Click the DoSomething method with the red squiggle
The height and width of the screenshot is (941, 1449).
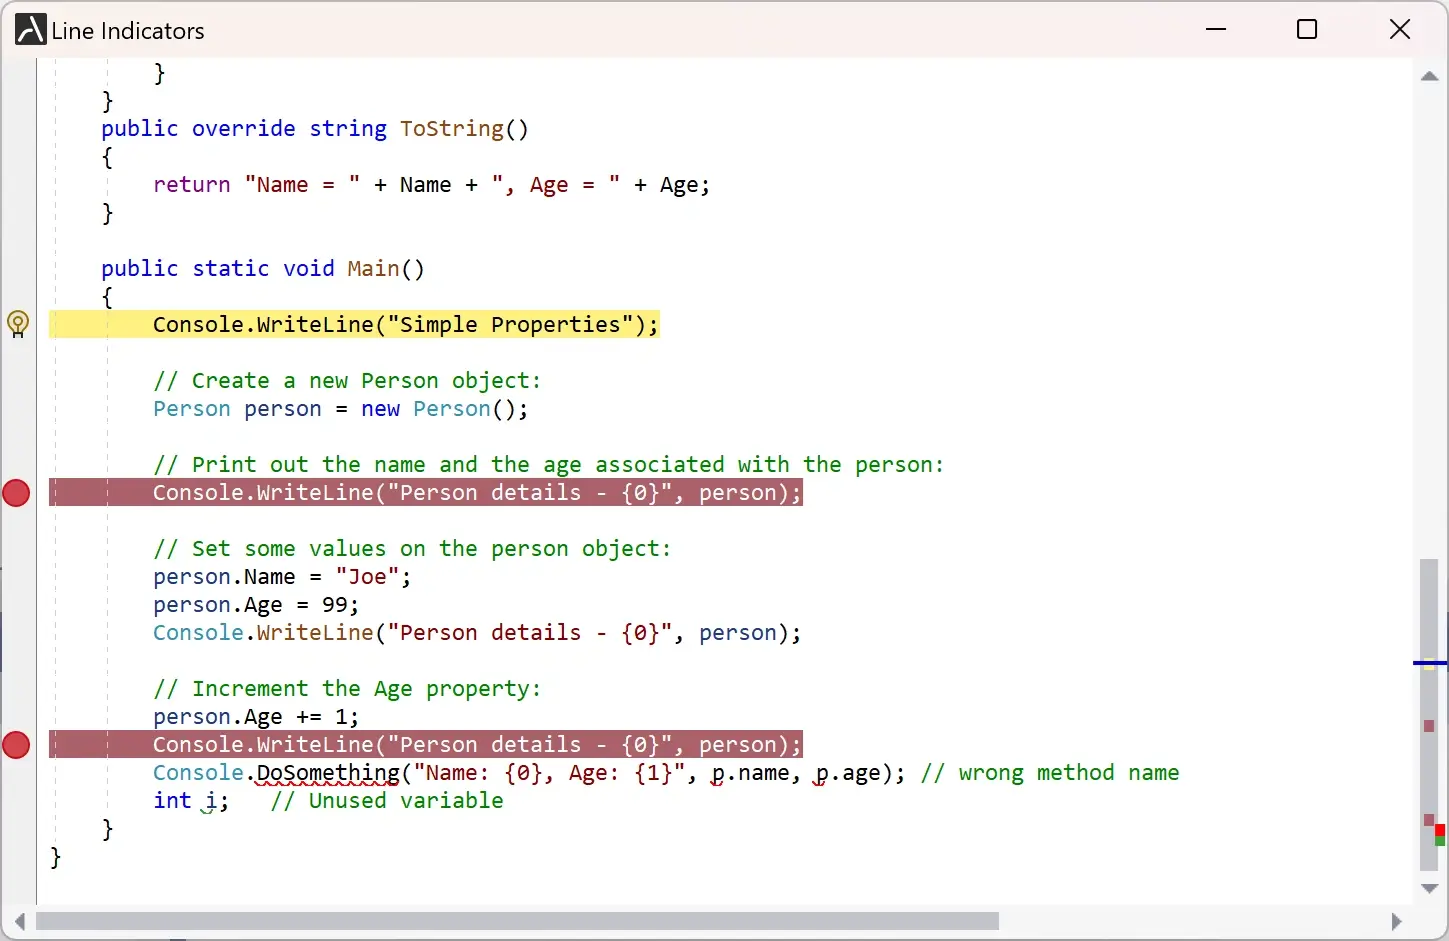[x=328, y=773]
